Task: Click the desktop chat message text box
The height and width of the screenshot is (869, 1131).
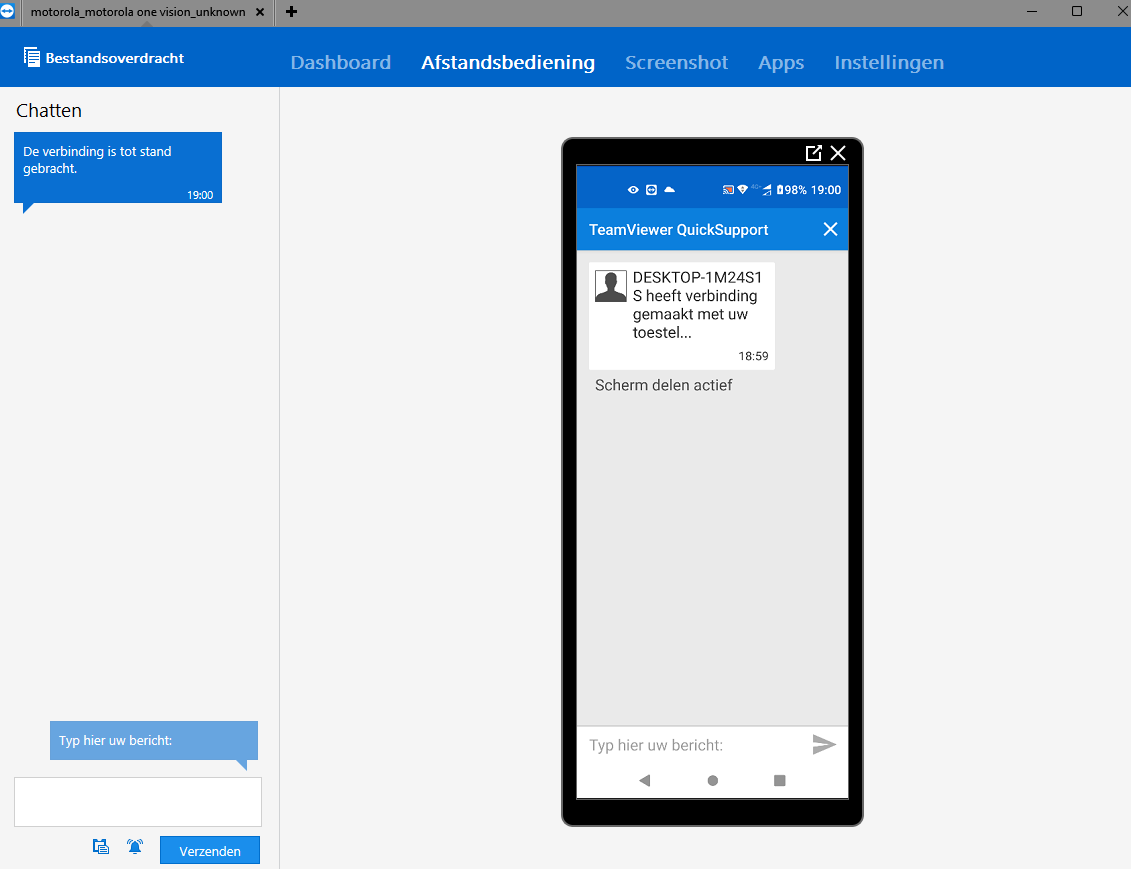Action: click(x=138, y=802)
